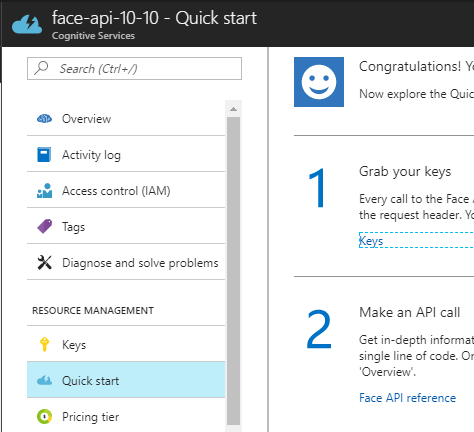Open the Tags section
This screenshot has width=474, height=432.
[x=126, y=226]
